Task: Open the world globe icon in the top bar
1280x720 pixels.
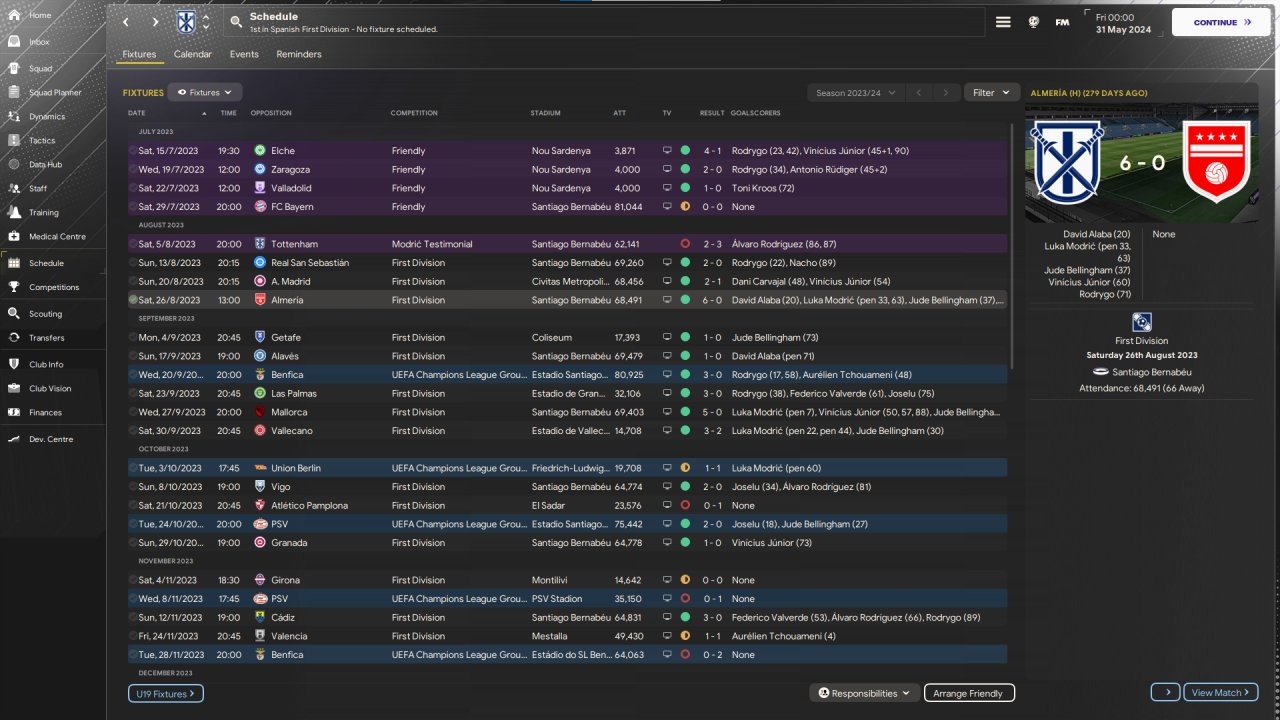Action: click(x=1034, y=22)
